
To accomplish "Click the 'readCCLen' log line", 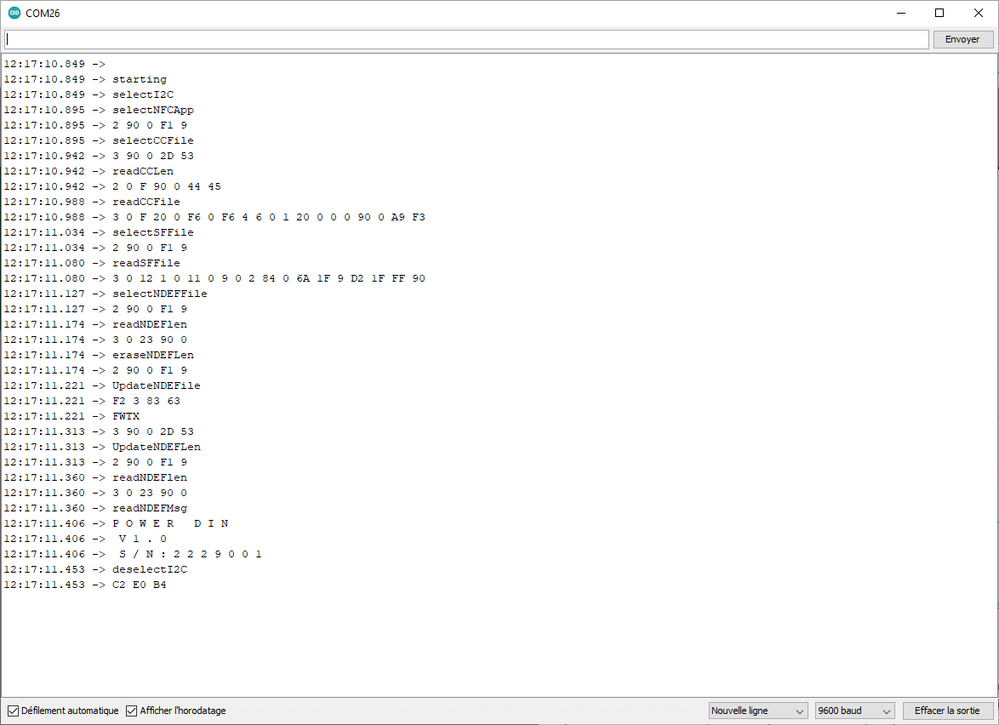I will coord(89,171).
